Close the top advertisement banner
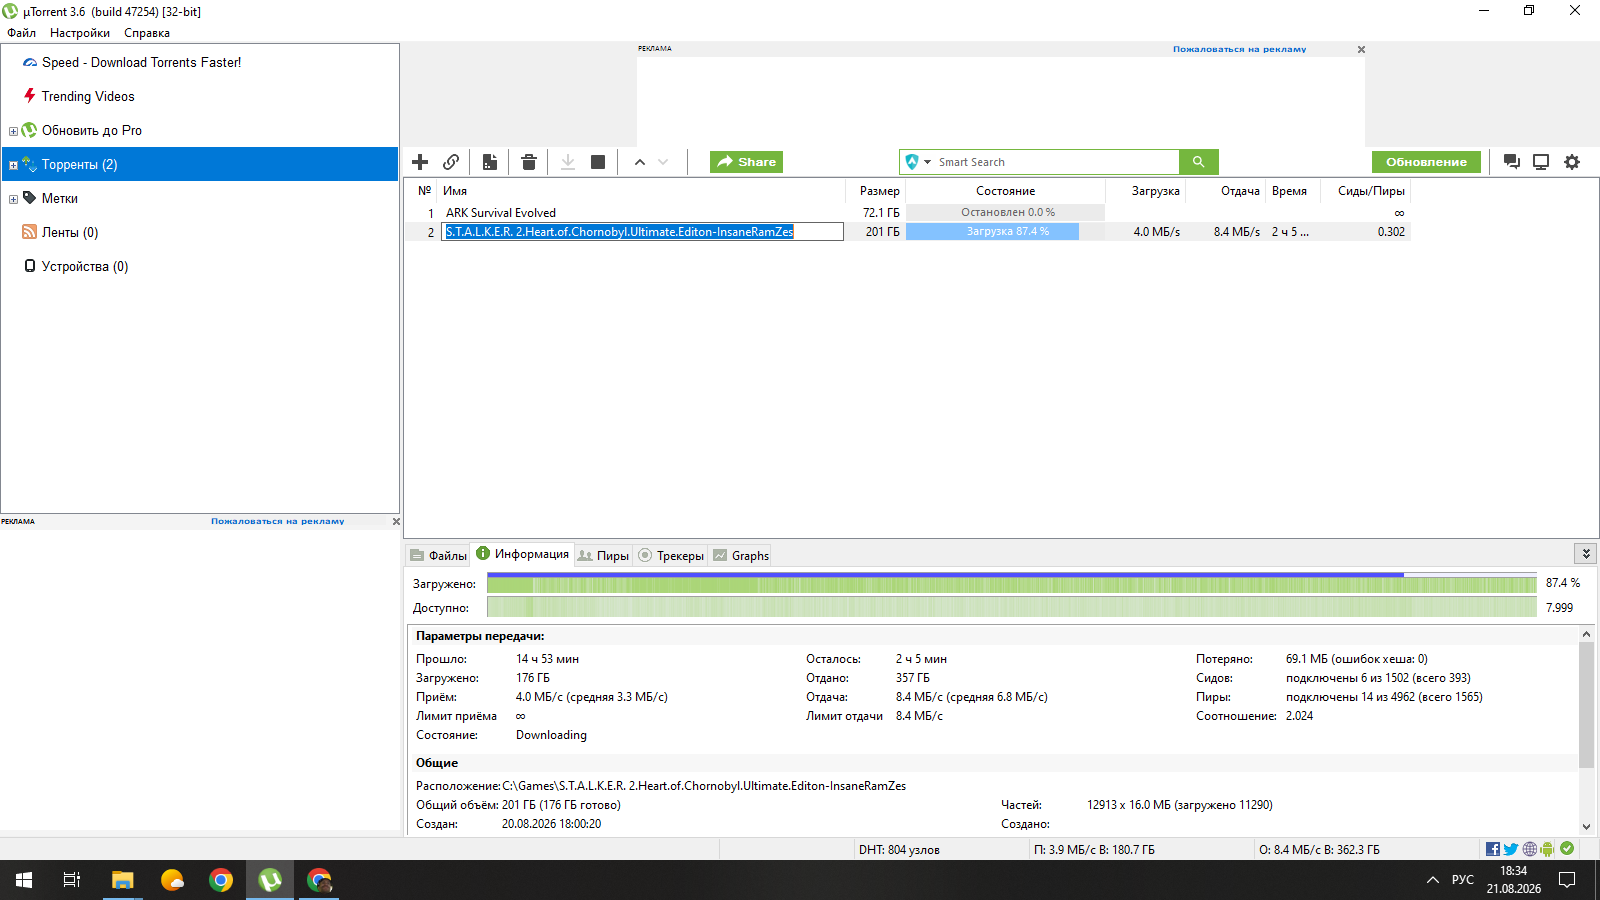 1361,49
